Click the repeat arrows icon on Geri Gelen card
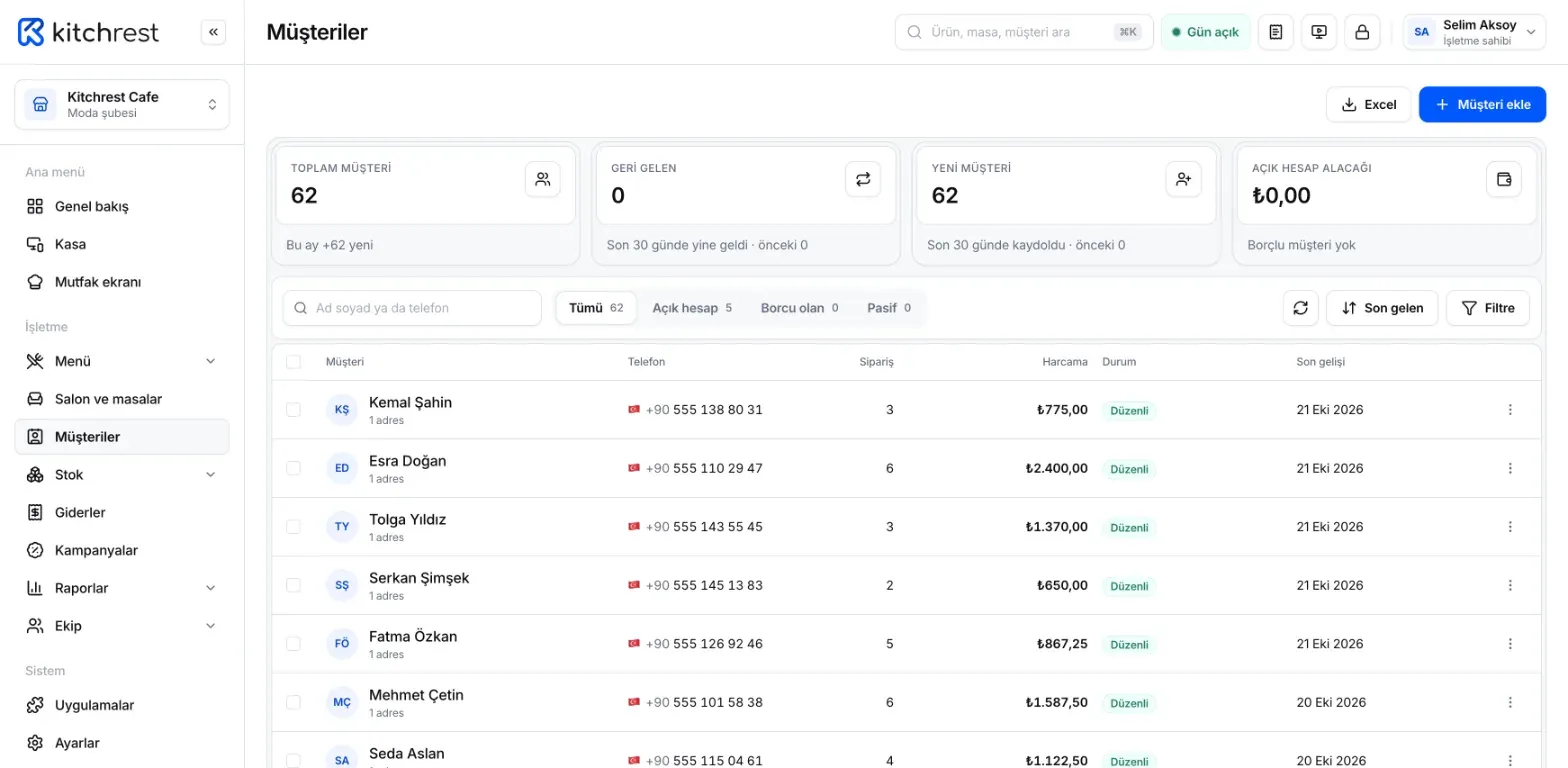The width and height of the screenshot is (1568, 768). tap(863, 179)
